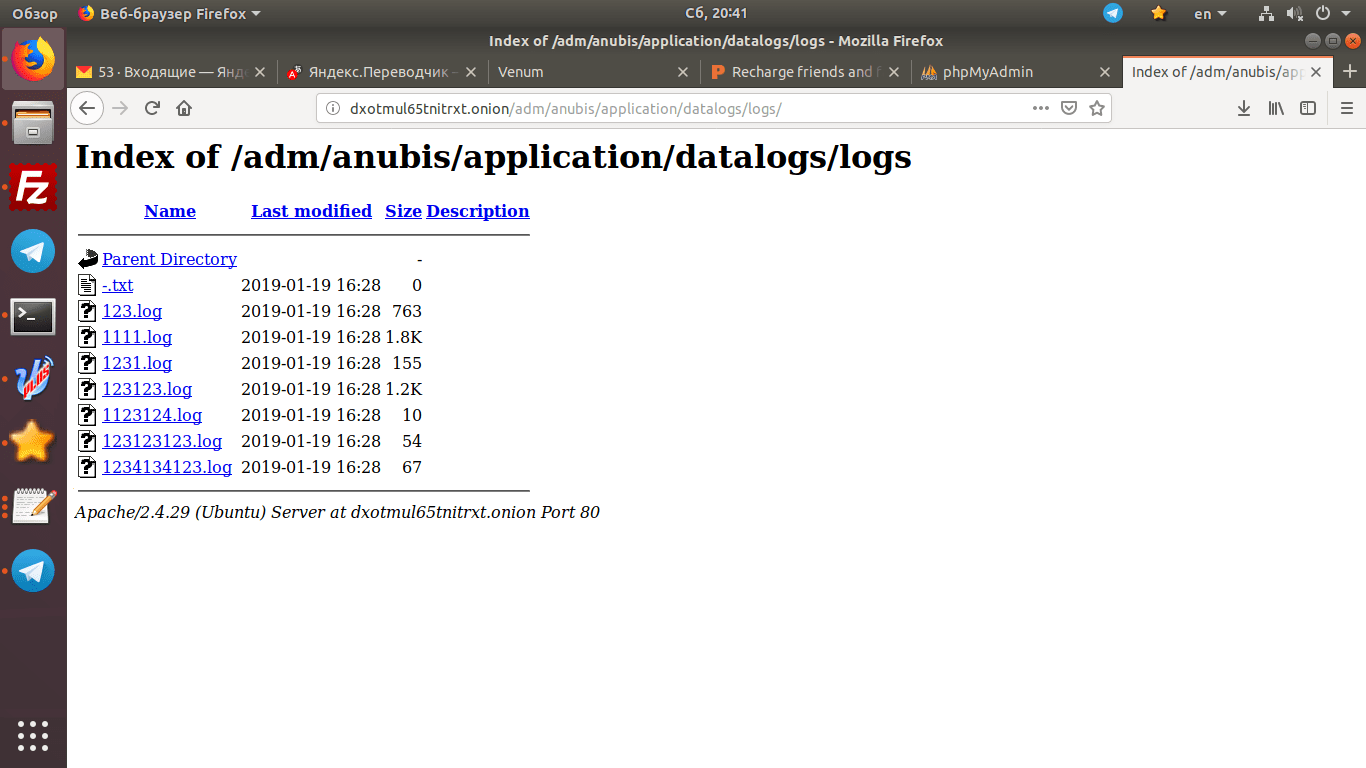Save page to Pocket
The image size is (1366, 768).
(1069, 108)
